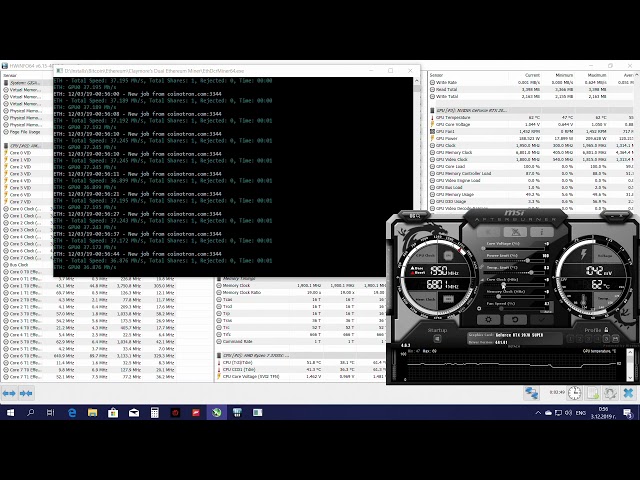Adjust the Power Limit slider handle
Viewport: 640px width, 480px height.
(527, 260)
